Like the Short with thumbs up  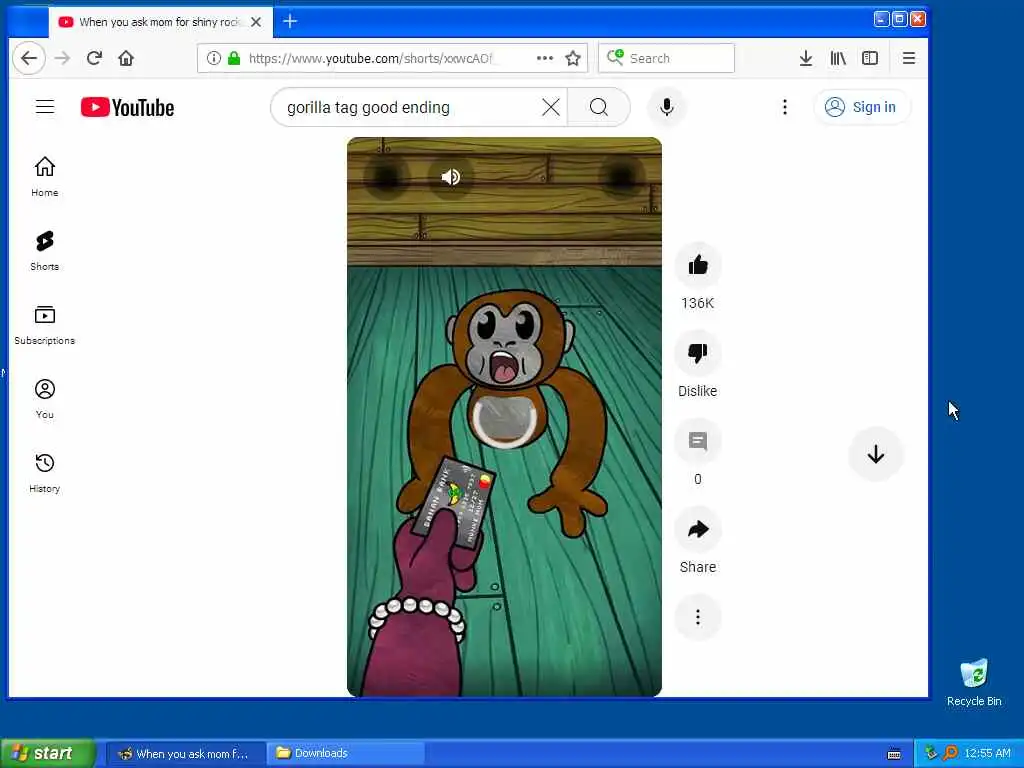point(697,265)
